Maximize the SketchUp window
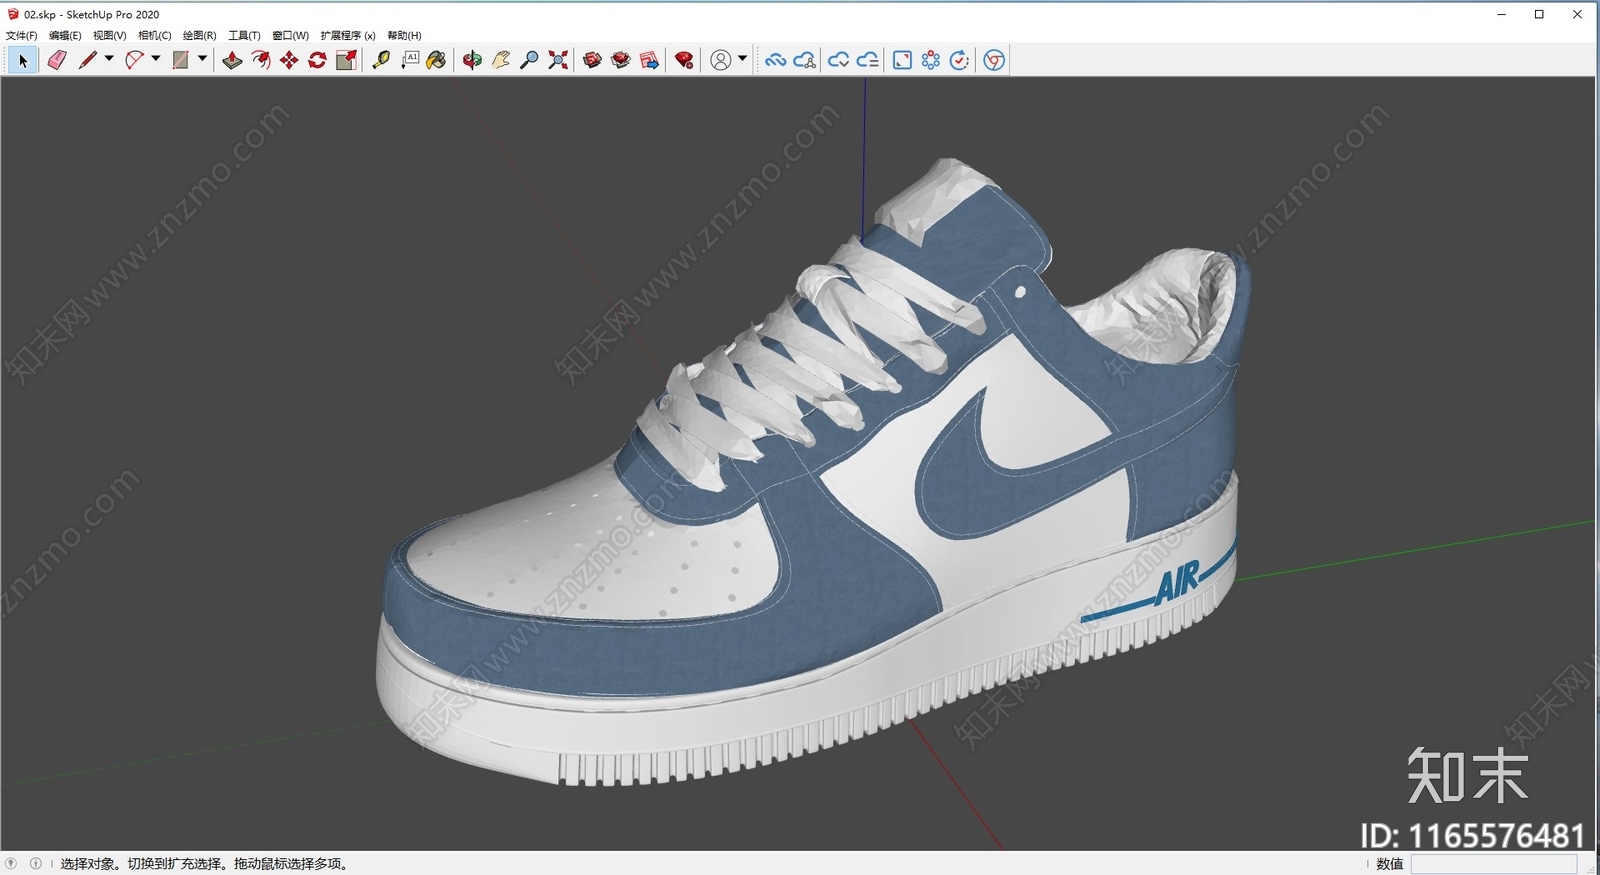 [1539, 14]
